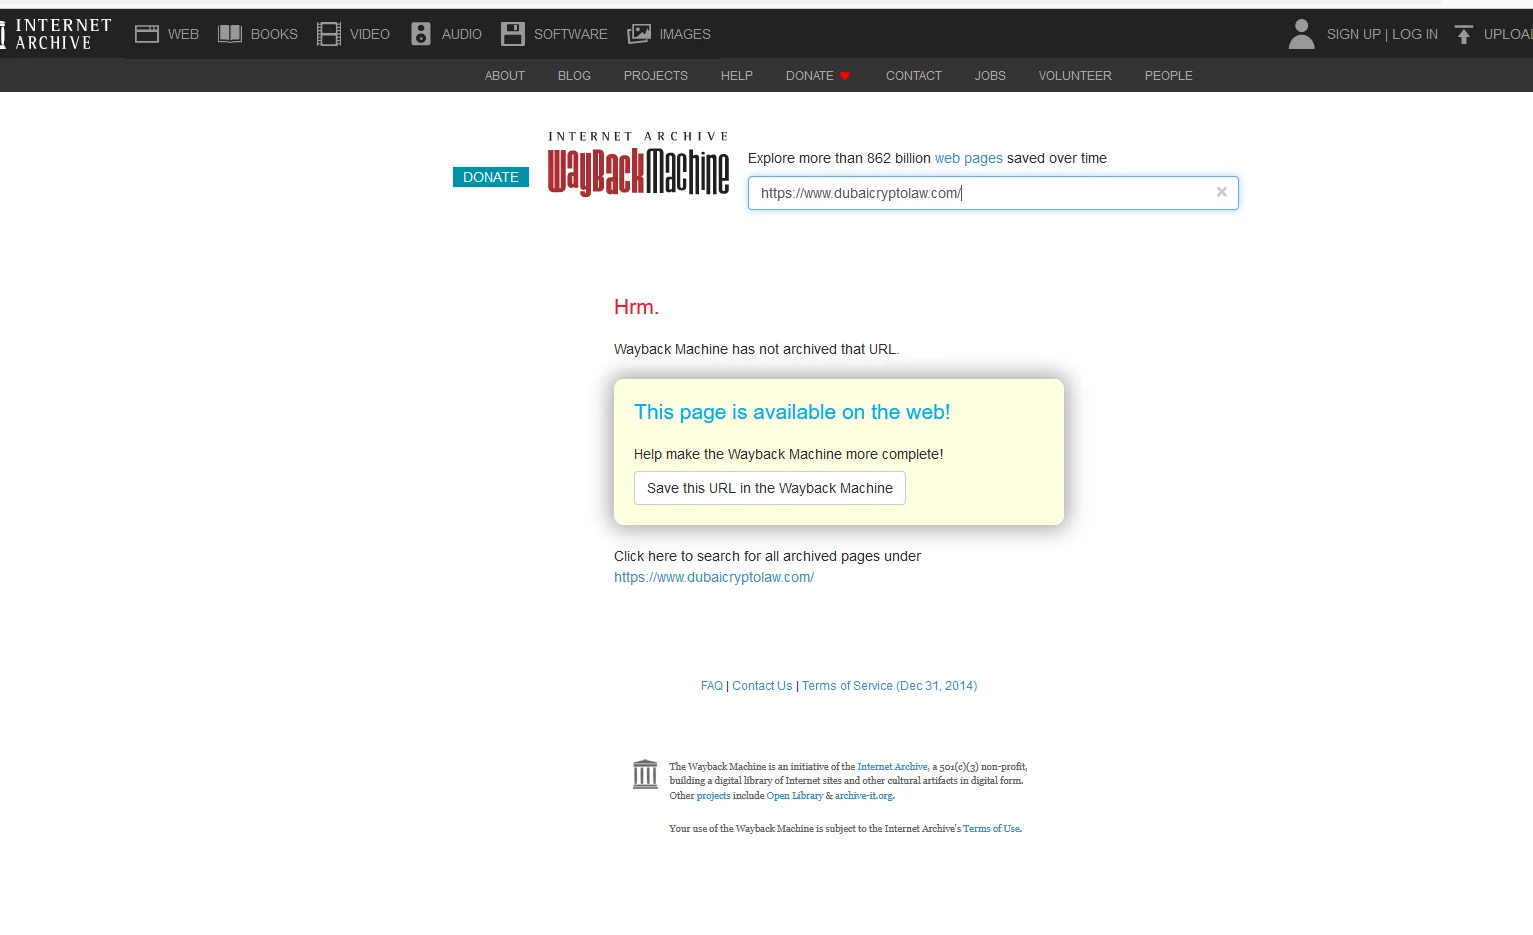The height and width of the screenshot is (935, 1533).
Task: Open the SOFTWARE menu label
Action: pyautogui.click(x=571, y=34)
